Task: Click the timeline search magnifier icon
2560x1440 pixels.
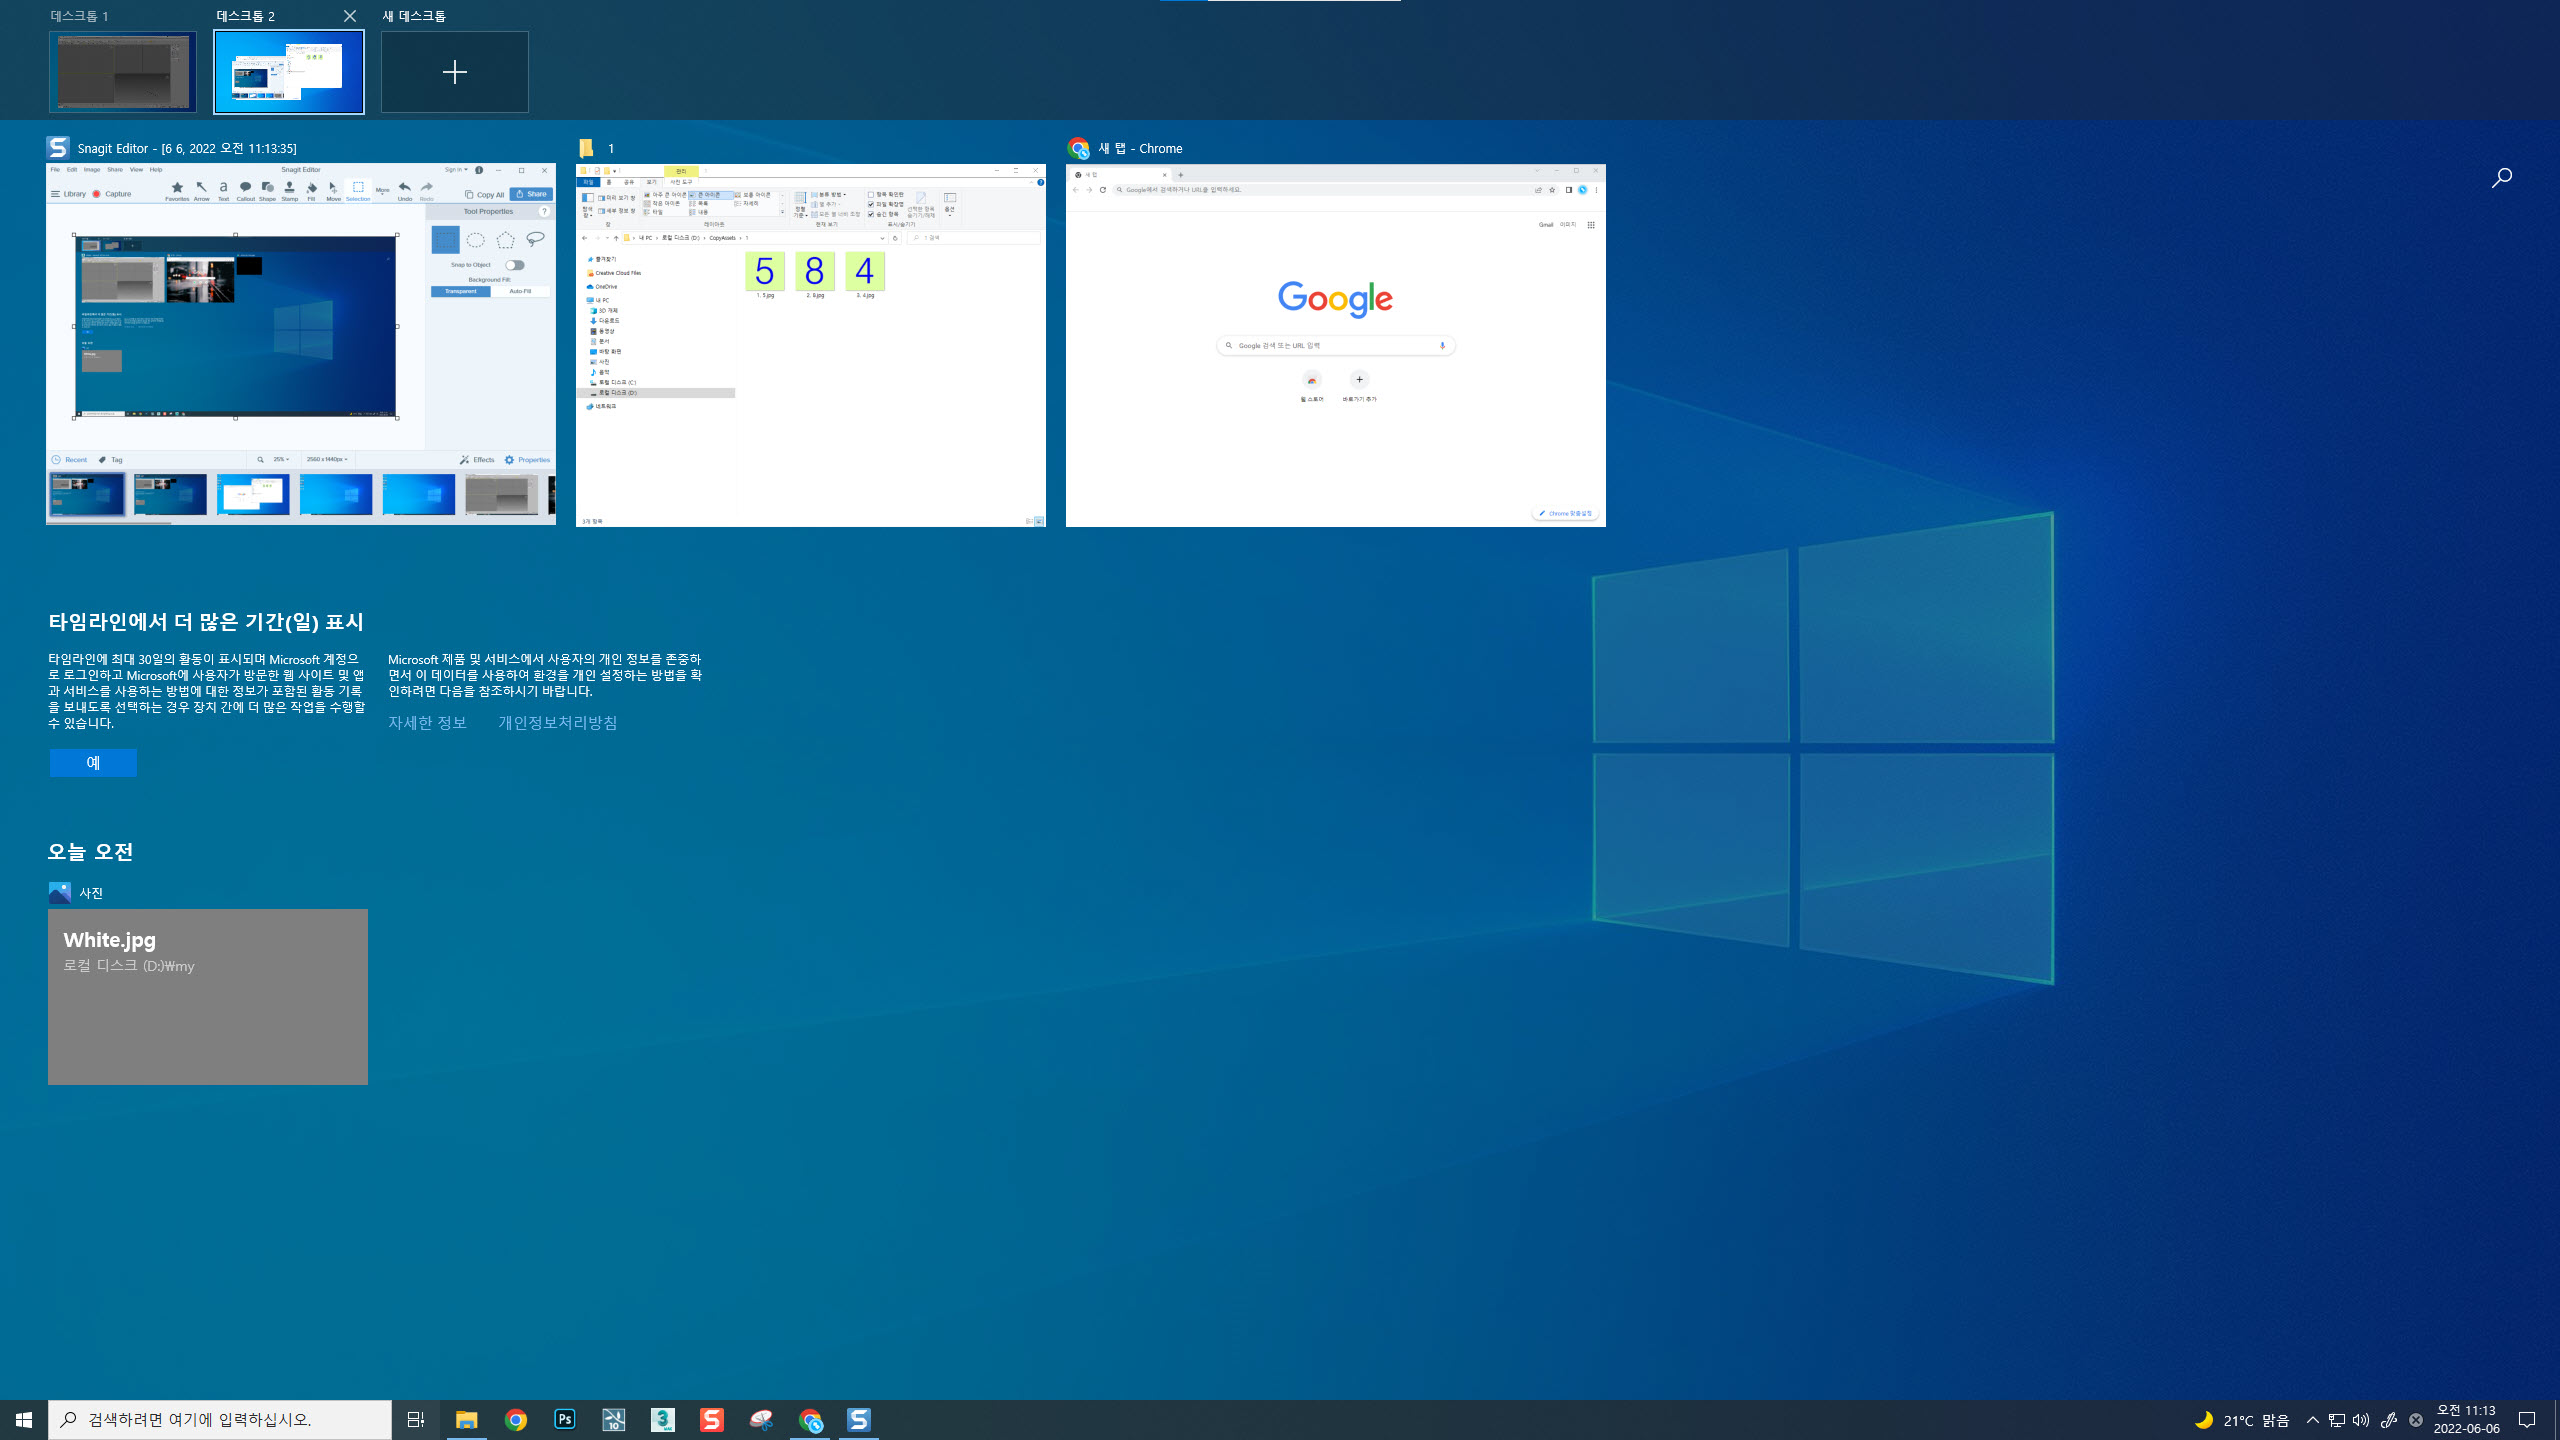Action: point(2501,178)
